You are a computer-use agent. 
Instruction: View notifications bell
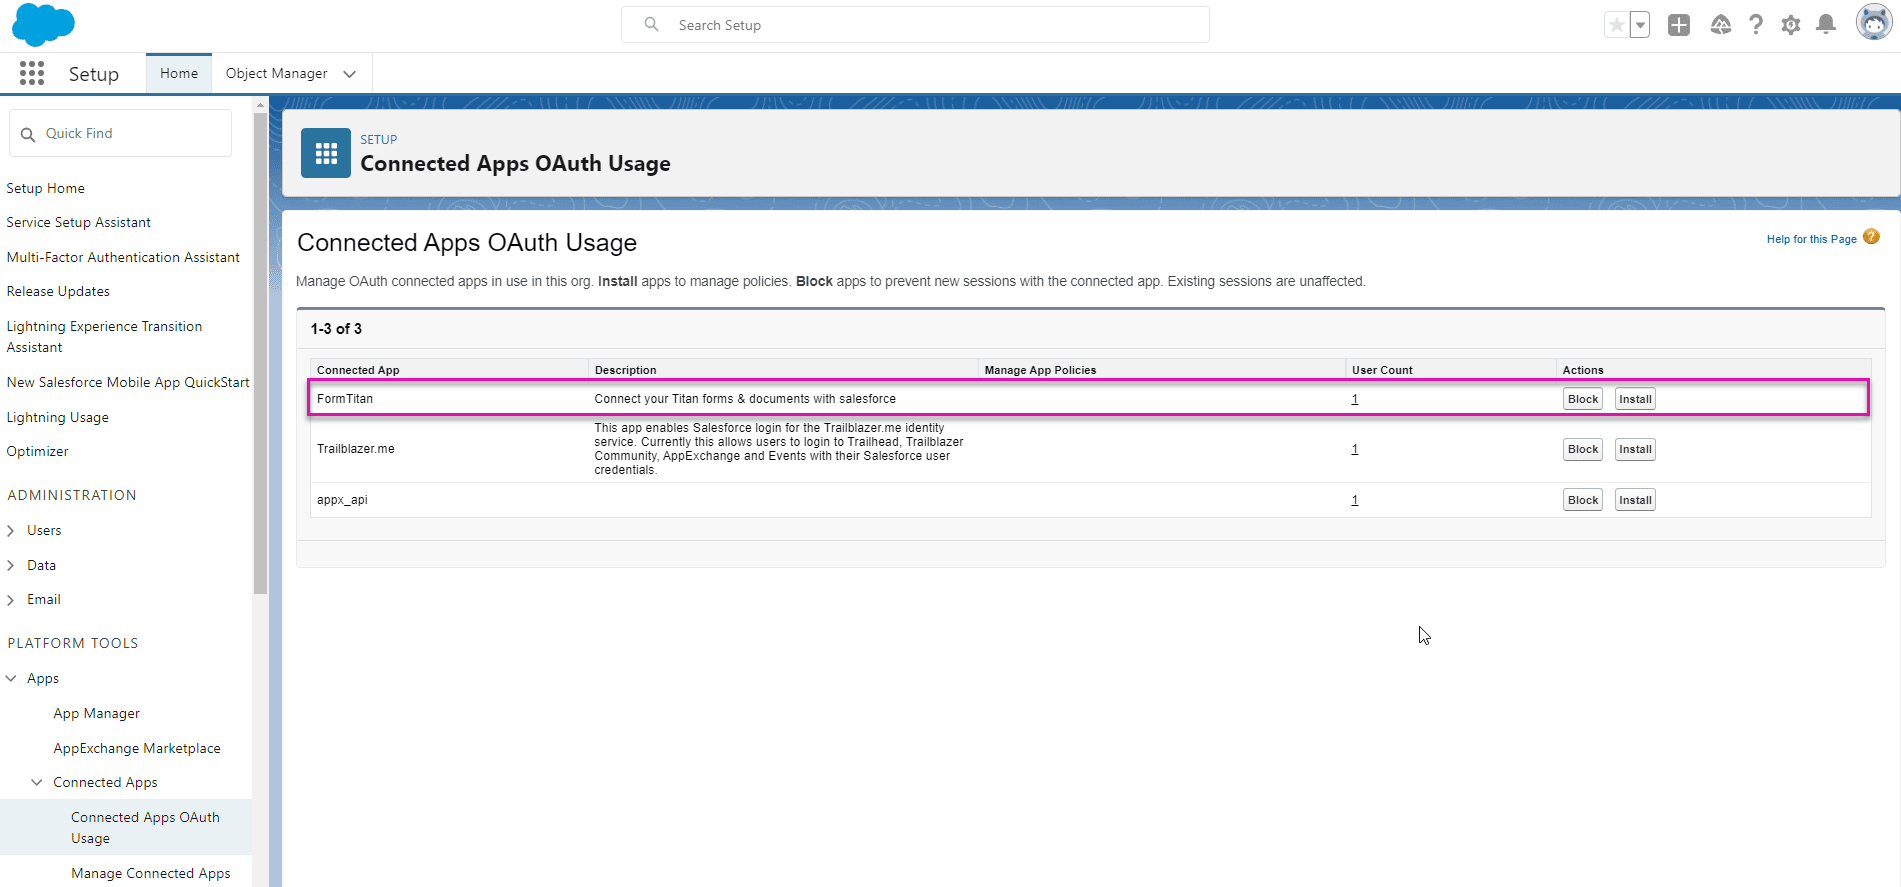[1825, 25]
